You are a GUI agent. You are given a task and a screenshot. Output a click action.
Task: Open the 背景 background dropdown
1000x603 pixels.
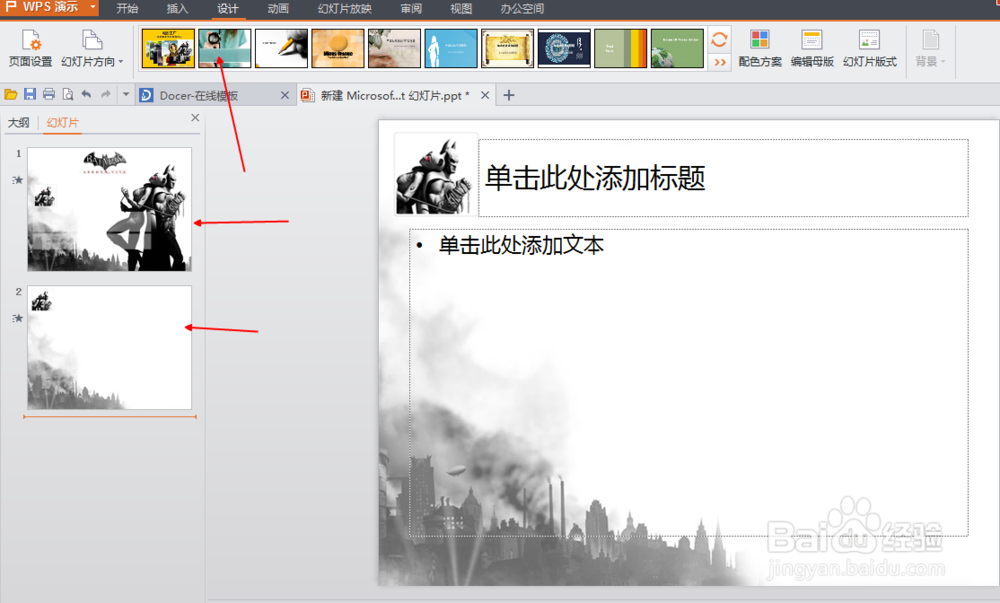[x=930, y=48]
